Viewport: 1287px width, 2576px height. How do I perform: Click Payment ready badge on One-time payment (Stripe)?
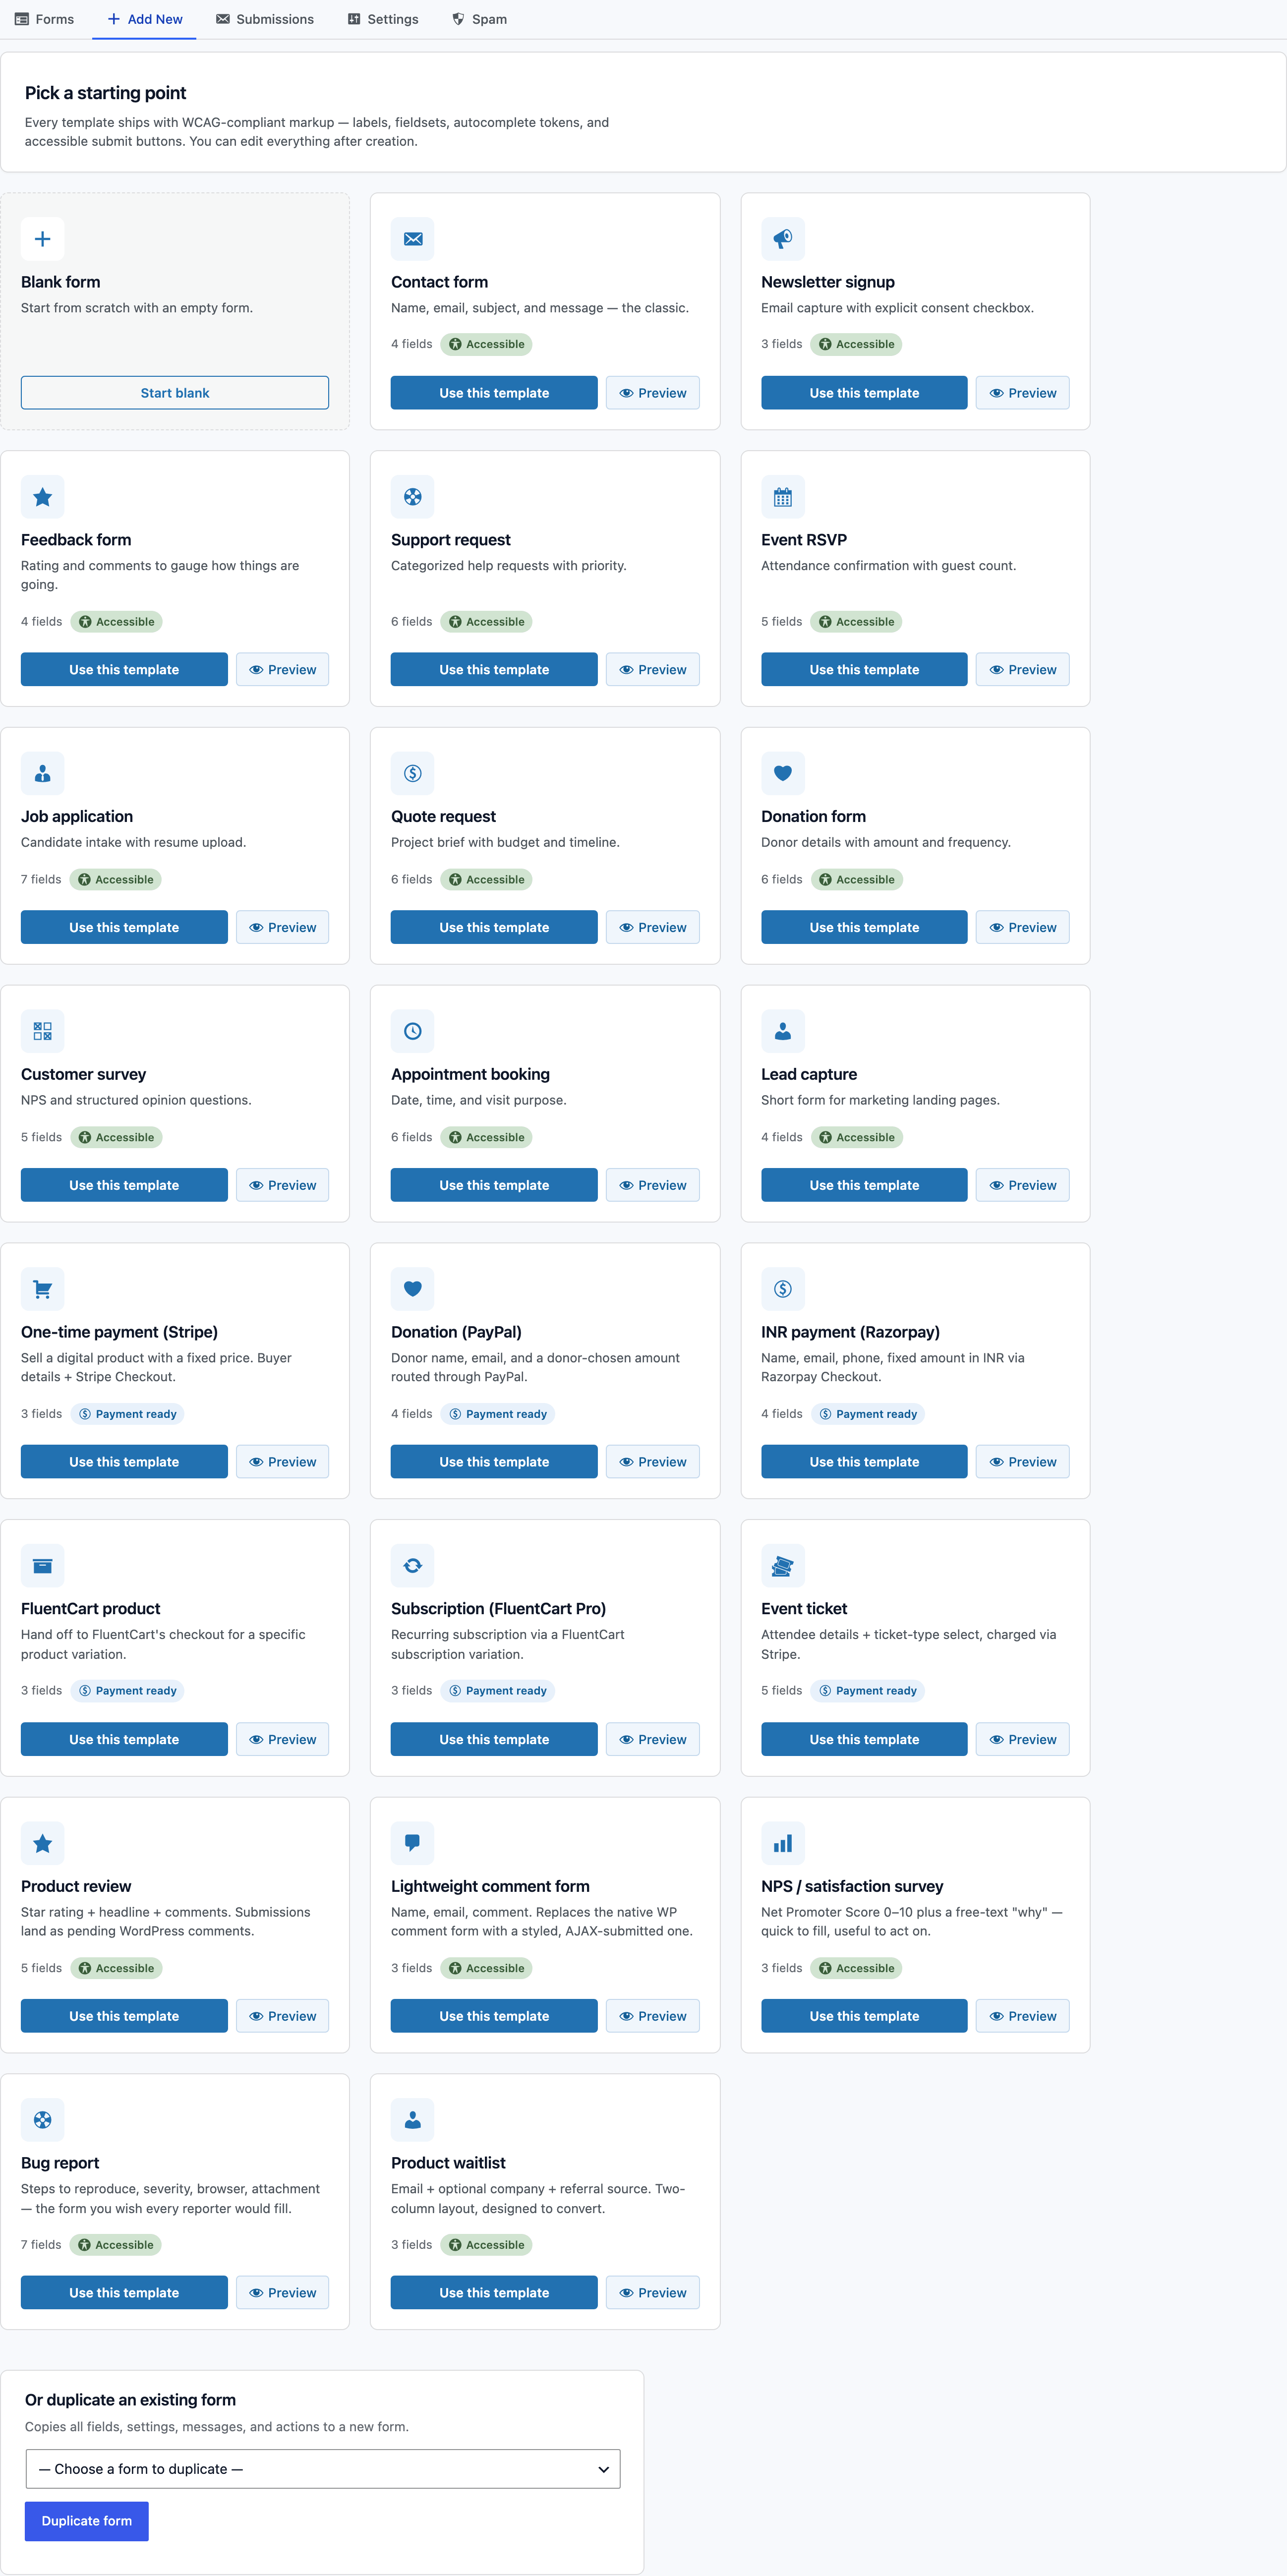[128, 1414]
